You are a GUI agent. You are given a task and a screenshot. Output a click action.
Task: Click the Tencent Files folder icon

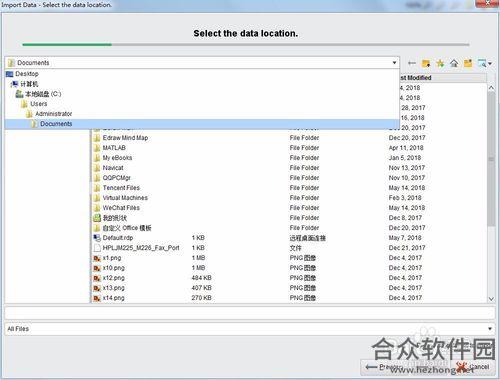[x=97, y=188]
